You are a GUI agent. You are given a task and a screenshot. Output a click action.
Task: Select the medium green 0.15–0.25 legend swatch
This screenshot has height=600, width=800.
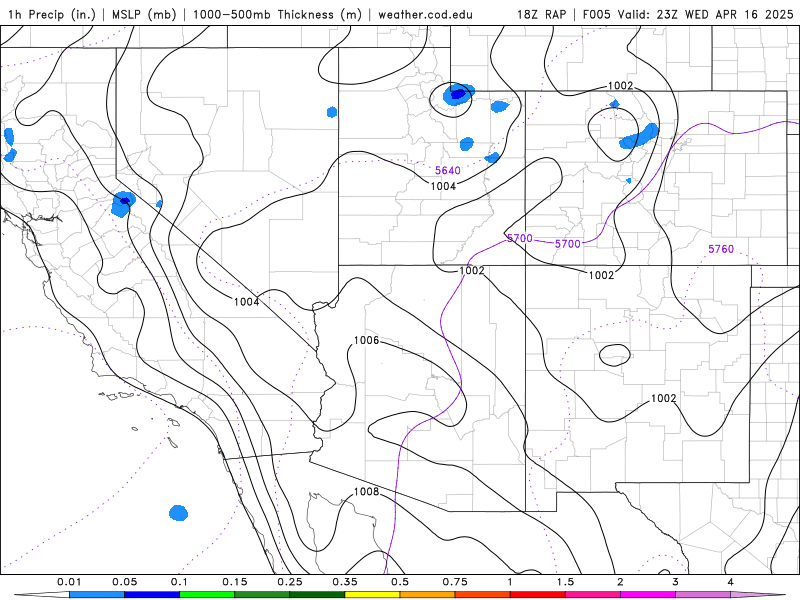click(x=262, y=595)
